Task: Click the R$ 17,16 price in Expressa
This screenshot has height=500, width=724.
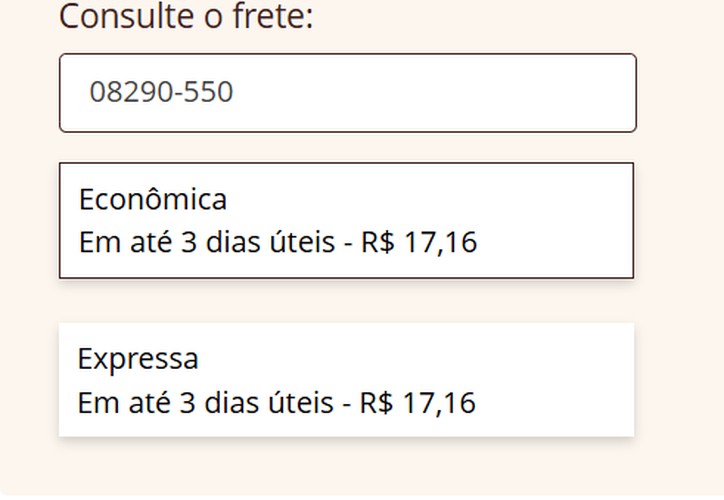Action: pyautogui.click(x=417, y=403)
